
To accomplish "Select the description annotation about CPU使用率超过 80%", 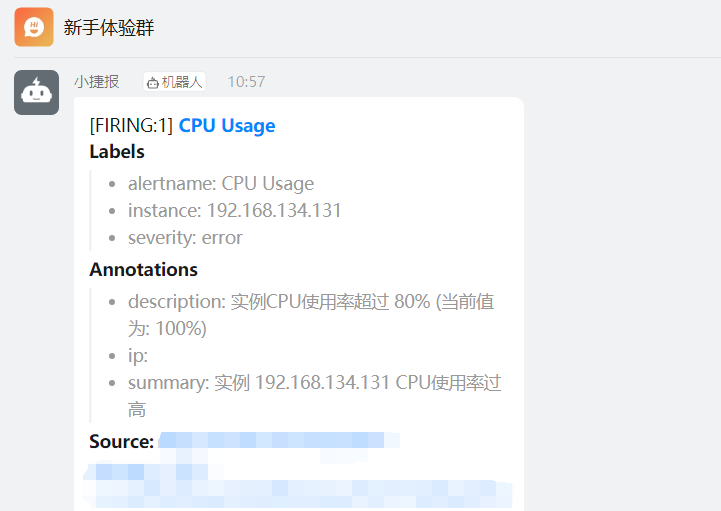I will tap(311, 315).
